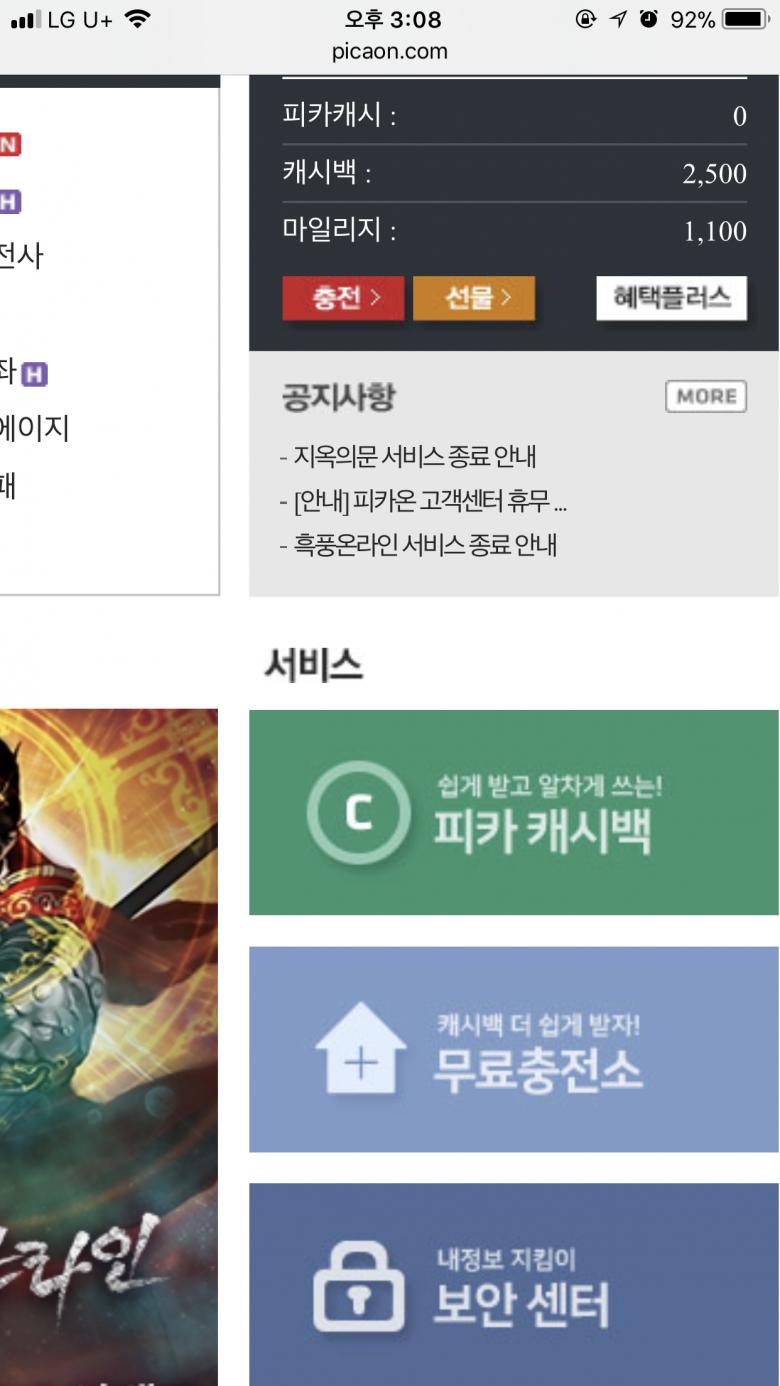
Task: Tap the padlock security center icon
Action: [x=359, y=1287]
